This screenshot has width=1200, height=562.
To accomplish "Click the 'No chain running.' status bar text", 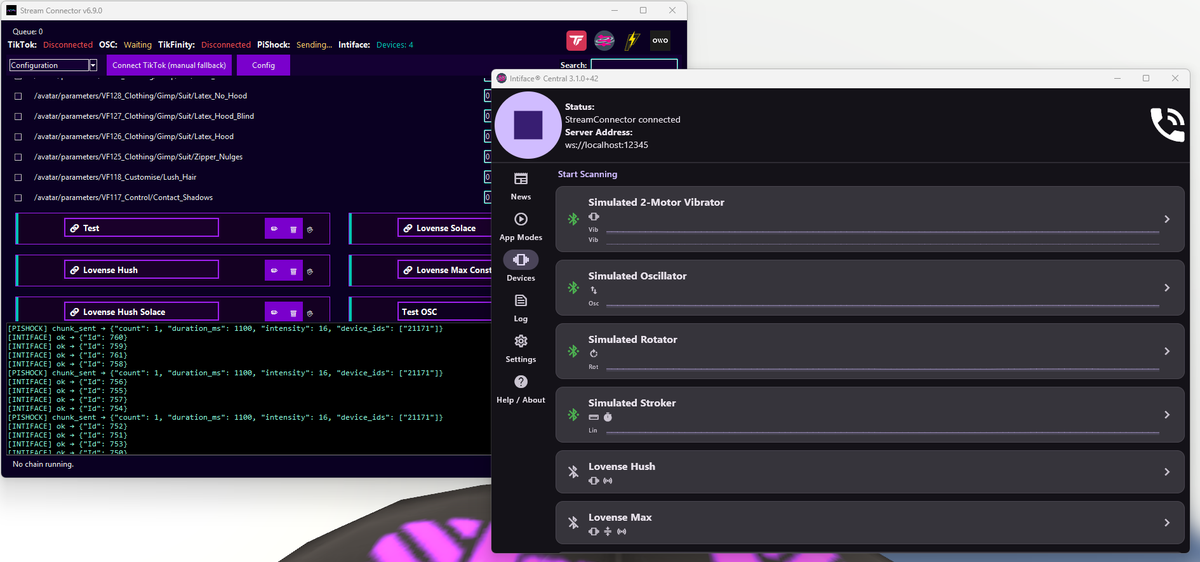I will pos(43,464).
